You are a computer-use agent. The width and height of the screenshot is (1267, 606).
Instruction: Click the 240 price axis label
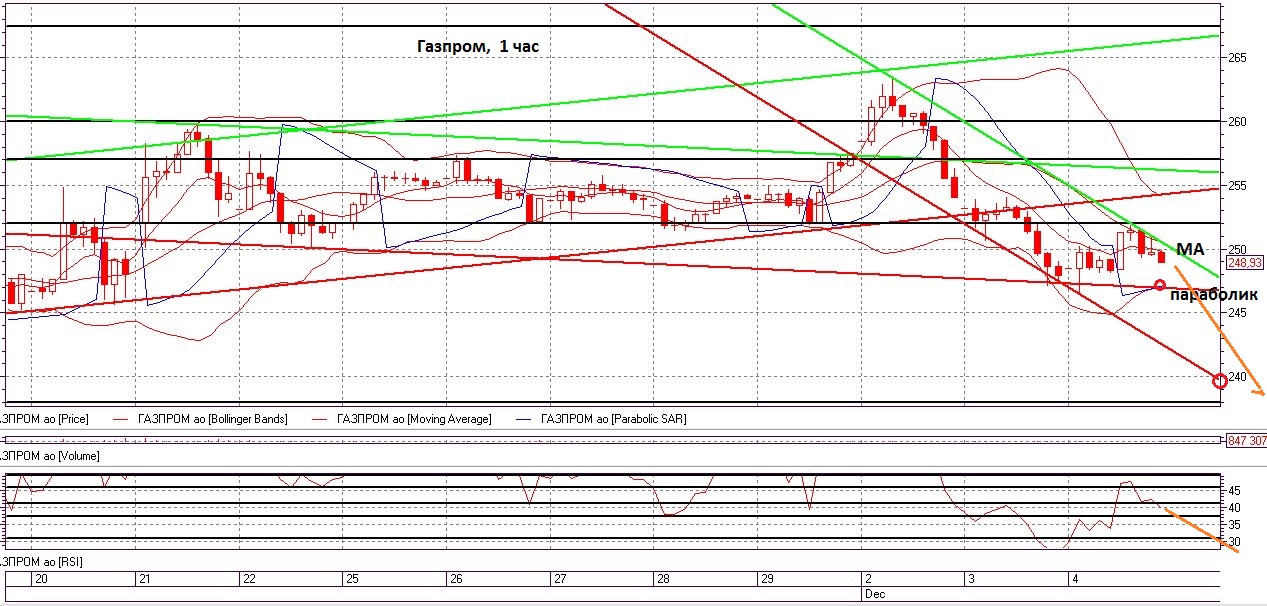pyautogui.click(x=1238, y=378)
